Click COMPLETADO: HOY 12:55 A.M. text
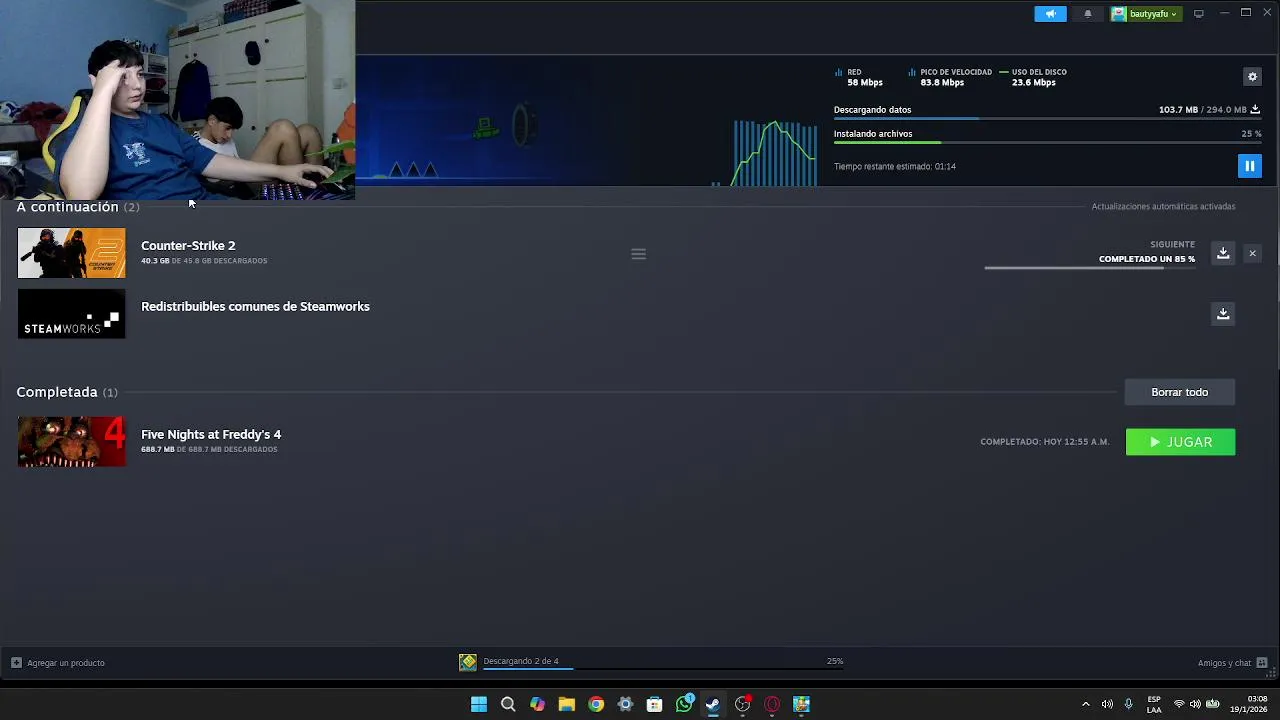Screen dimensions: 1280x720 [1045, 442]
